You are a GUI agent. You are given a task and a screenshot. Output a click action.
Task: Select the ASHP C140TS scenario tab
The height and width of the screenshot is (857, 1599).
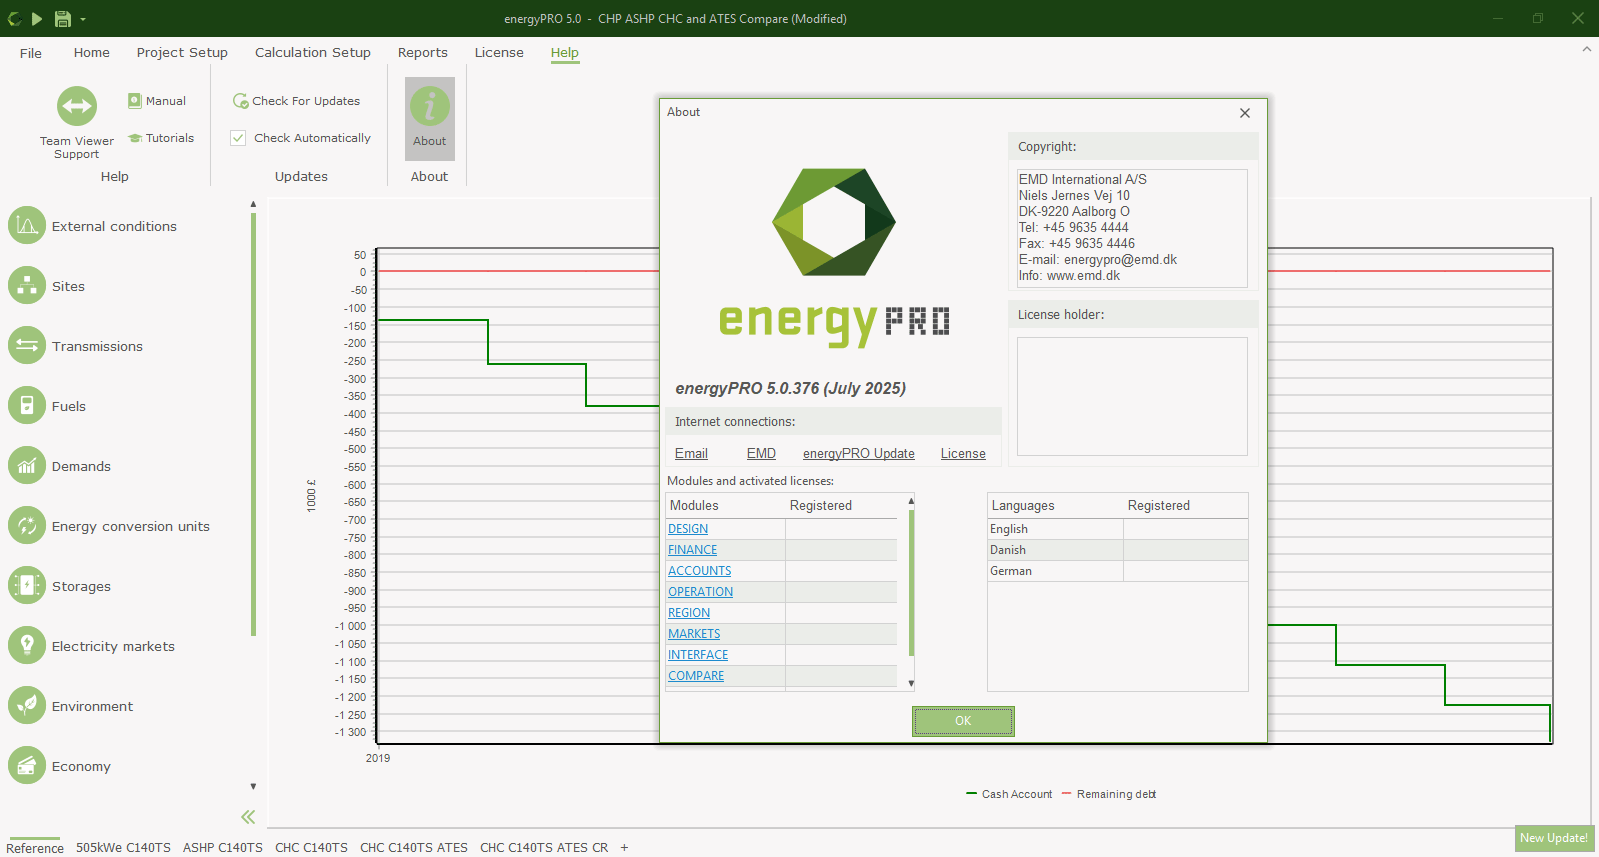[x=223, y=848]
